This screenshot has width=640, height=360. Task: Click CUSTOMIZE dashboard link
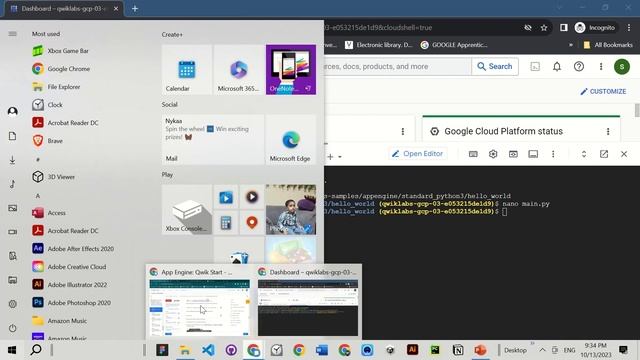pos(603,91)
